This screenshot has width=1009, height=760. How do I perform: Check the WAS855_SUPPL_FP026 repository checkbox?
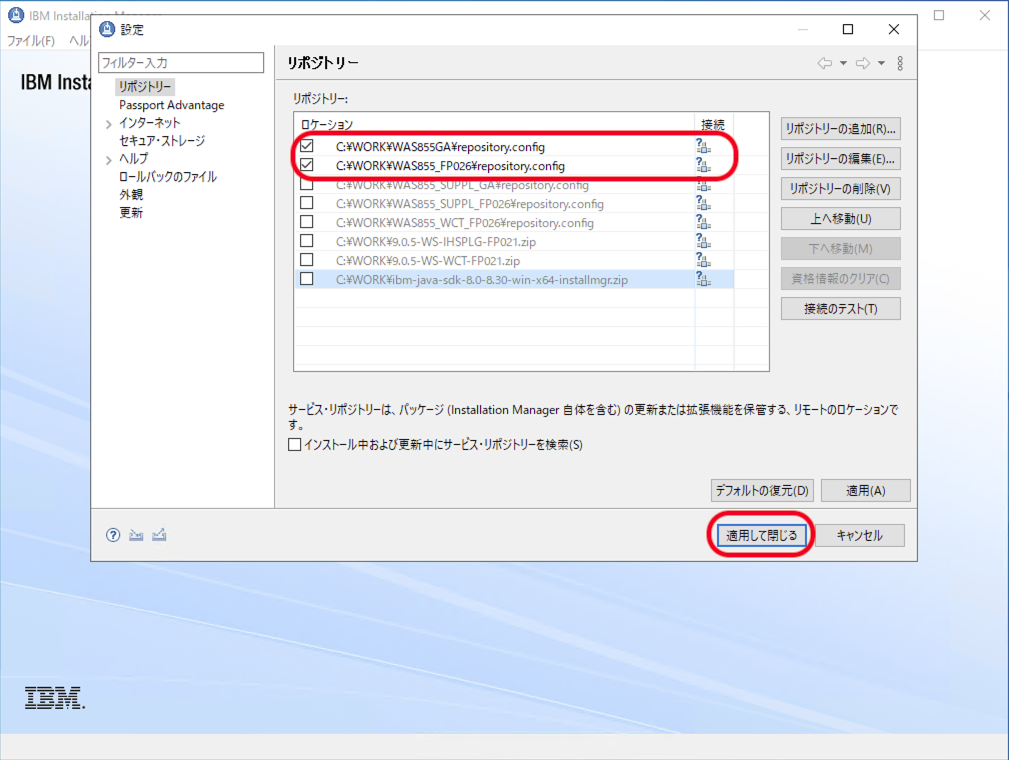click(307, 203)
